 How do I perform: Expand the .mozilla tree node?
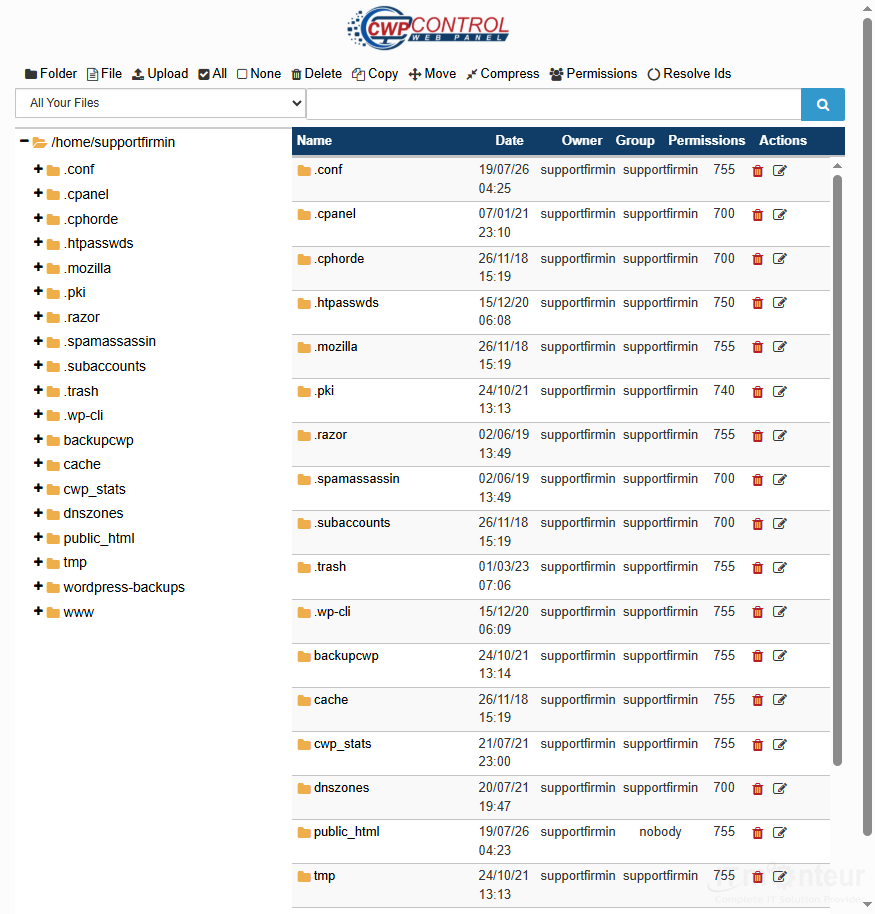38,267
